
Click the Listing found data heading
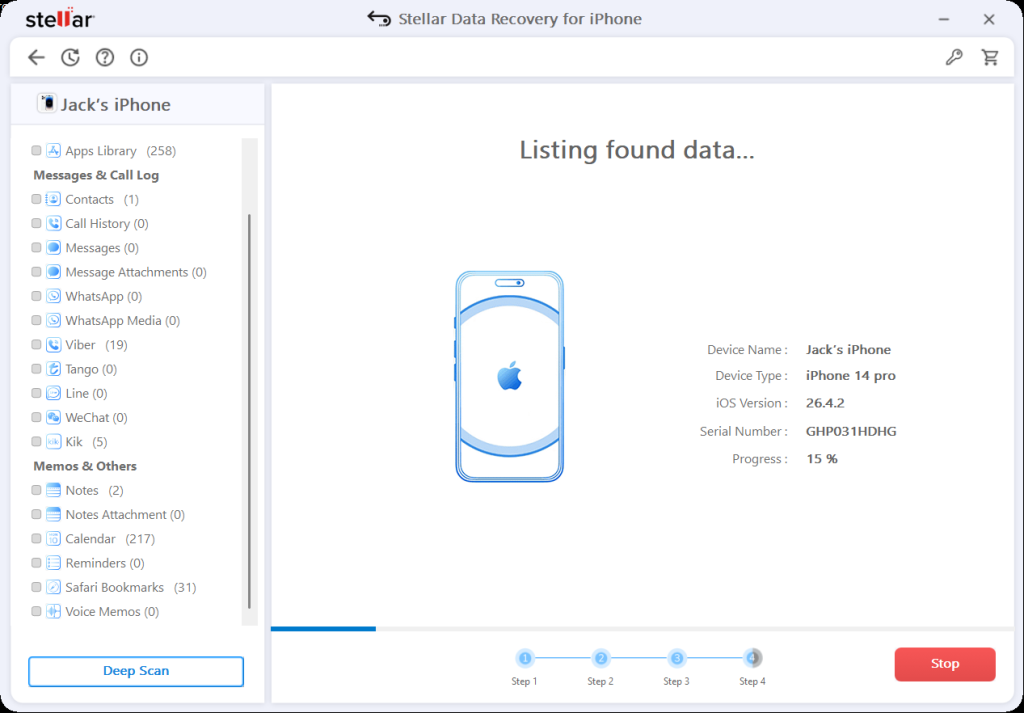[637, 150]
